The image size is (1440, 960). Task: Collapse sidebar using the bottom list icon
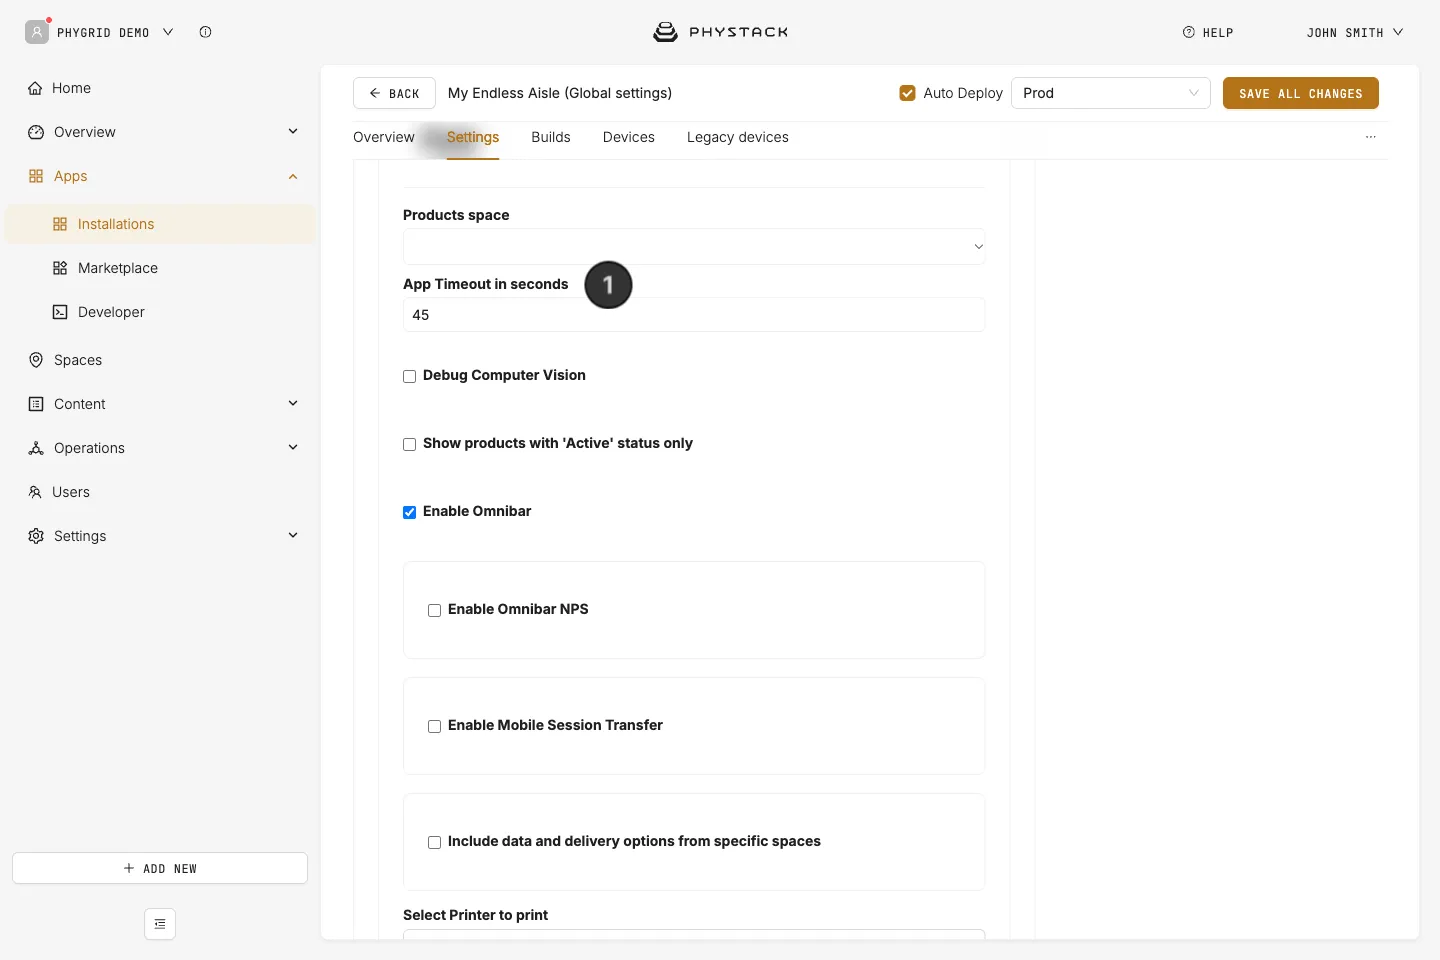point(160,924)
